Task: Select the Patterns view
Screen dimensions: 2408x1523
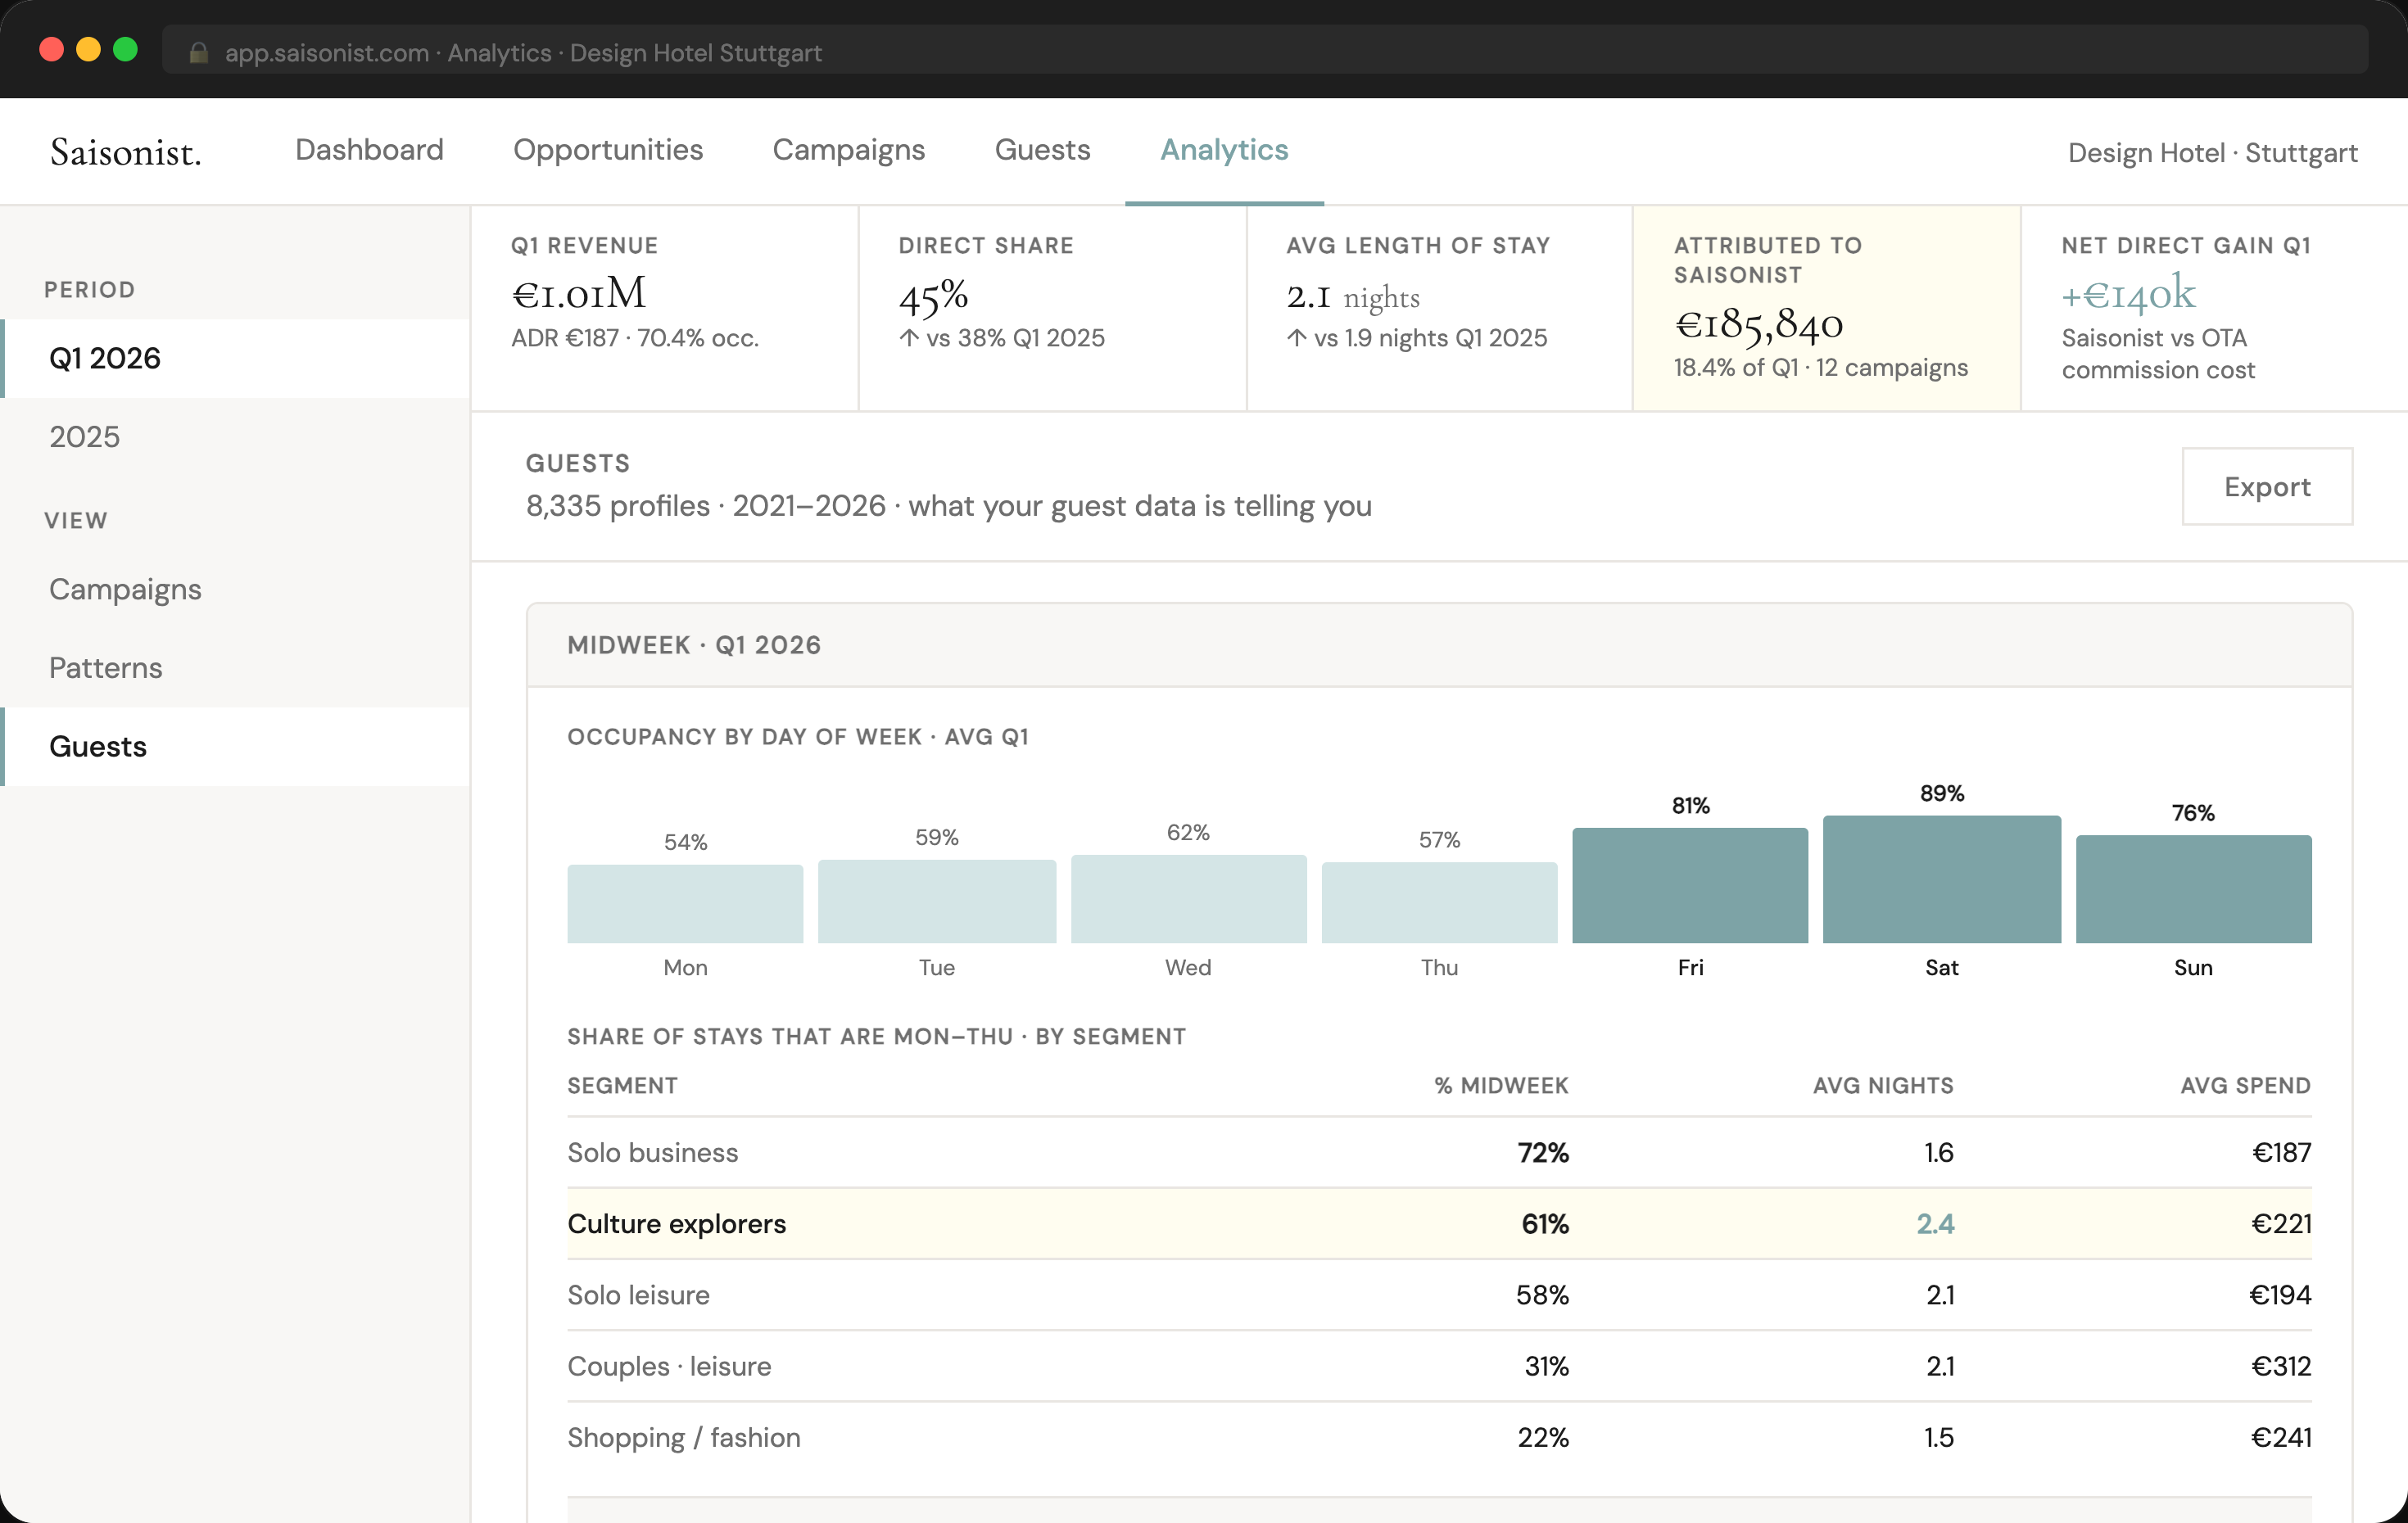Action: point(105,667)
